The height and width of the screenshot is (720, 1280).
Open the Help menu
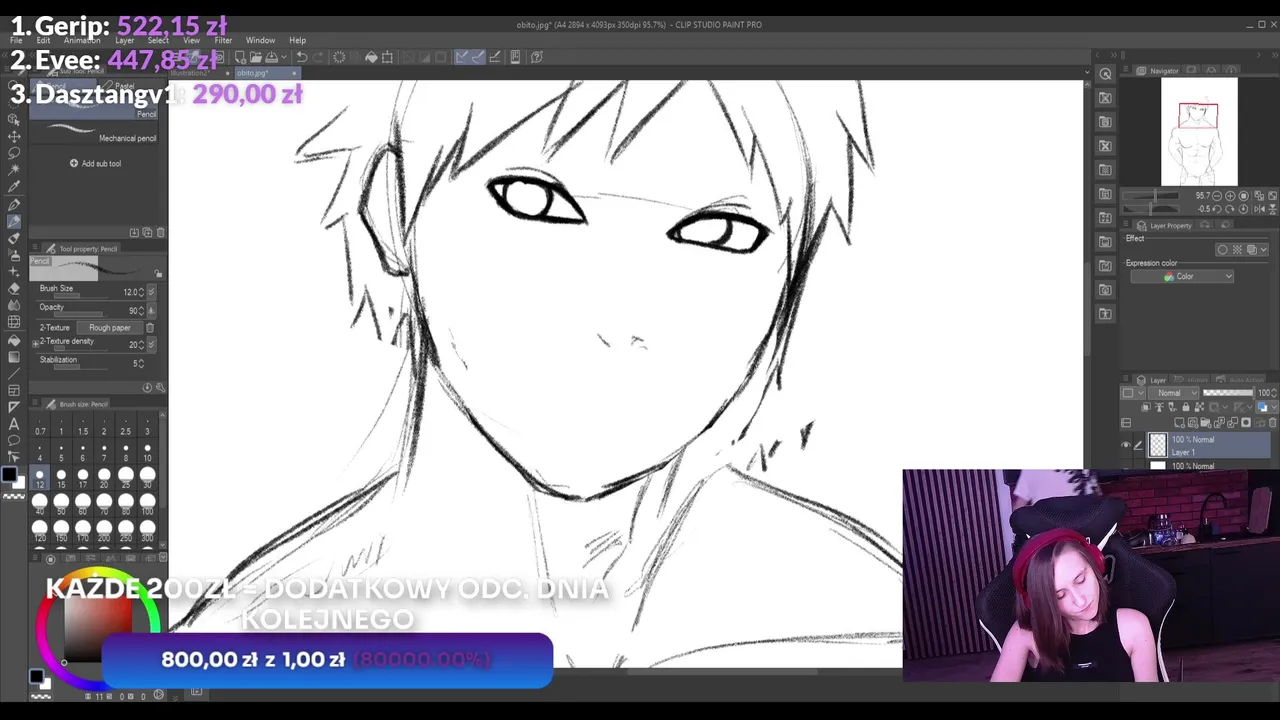297,40
